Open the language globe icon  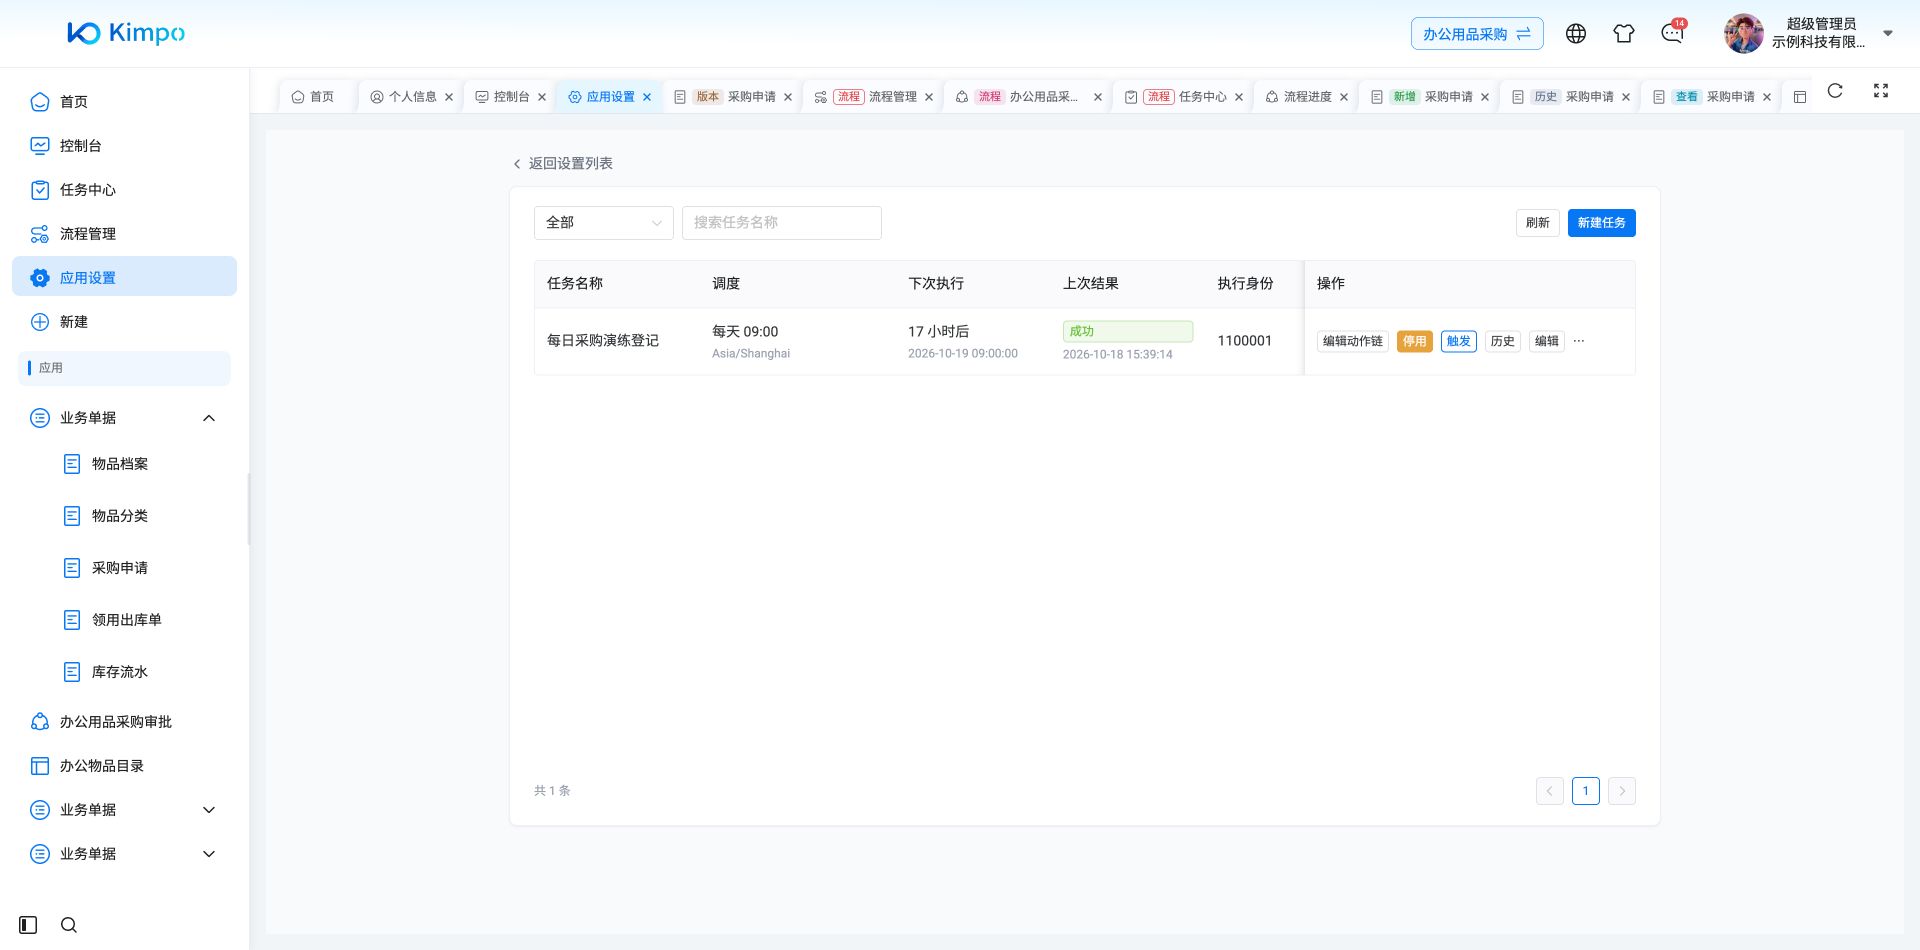[x=1576, y=33]
